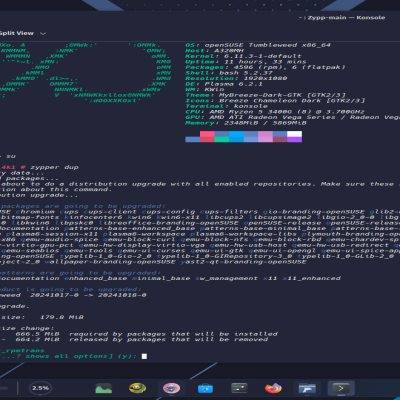Click '666.5 MiB required by packages' line
The height and width of the screenshot is (400, 400).
[x=147, y=334]
